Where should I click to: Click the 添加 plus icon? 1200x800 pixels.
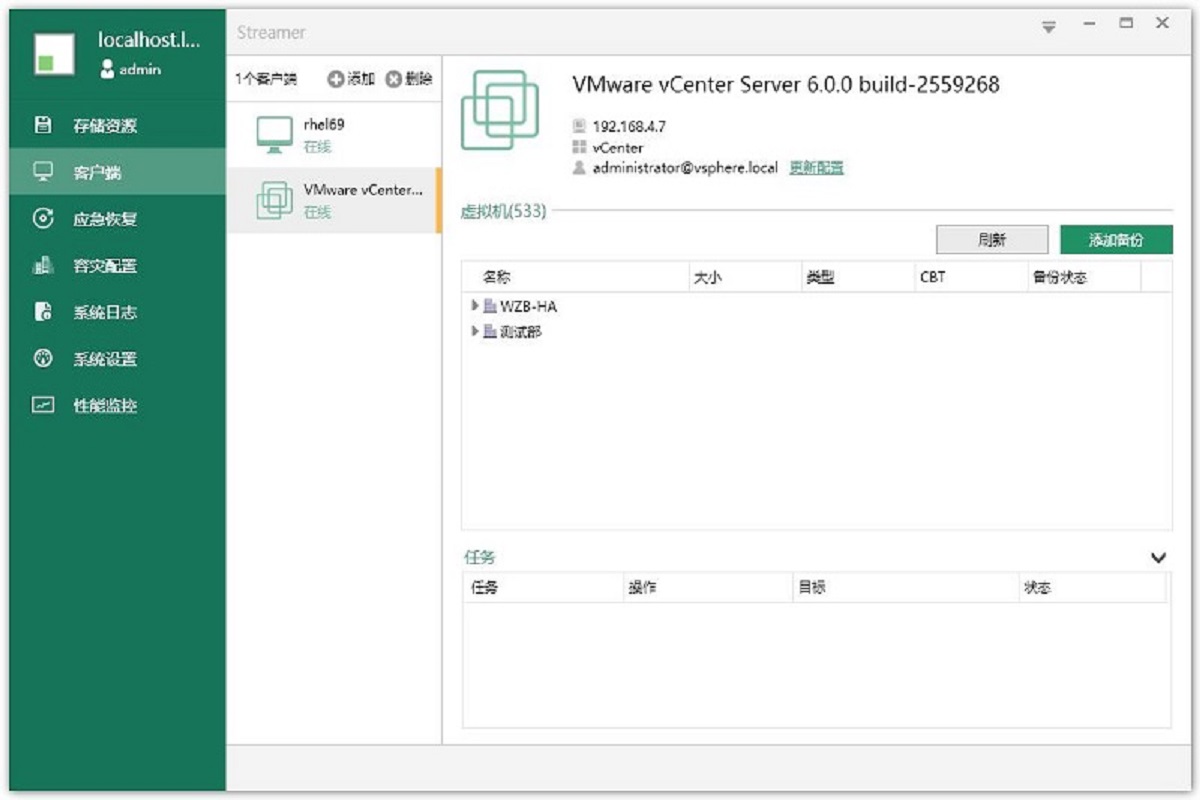[336, 79]
